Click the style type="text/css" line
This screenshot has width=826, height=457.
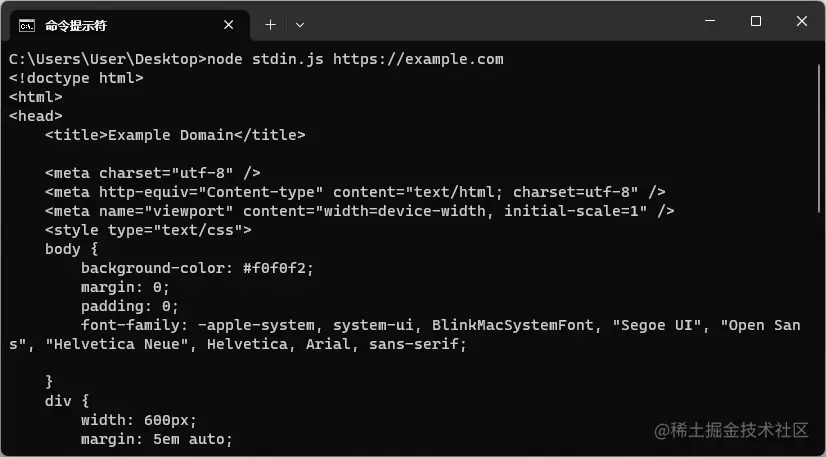(148, 230)
